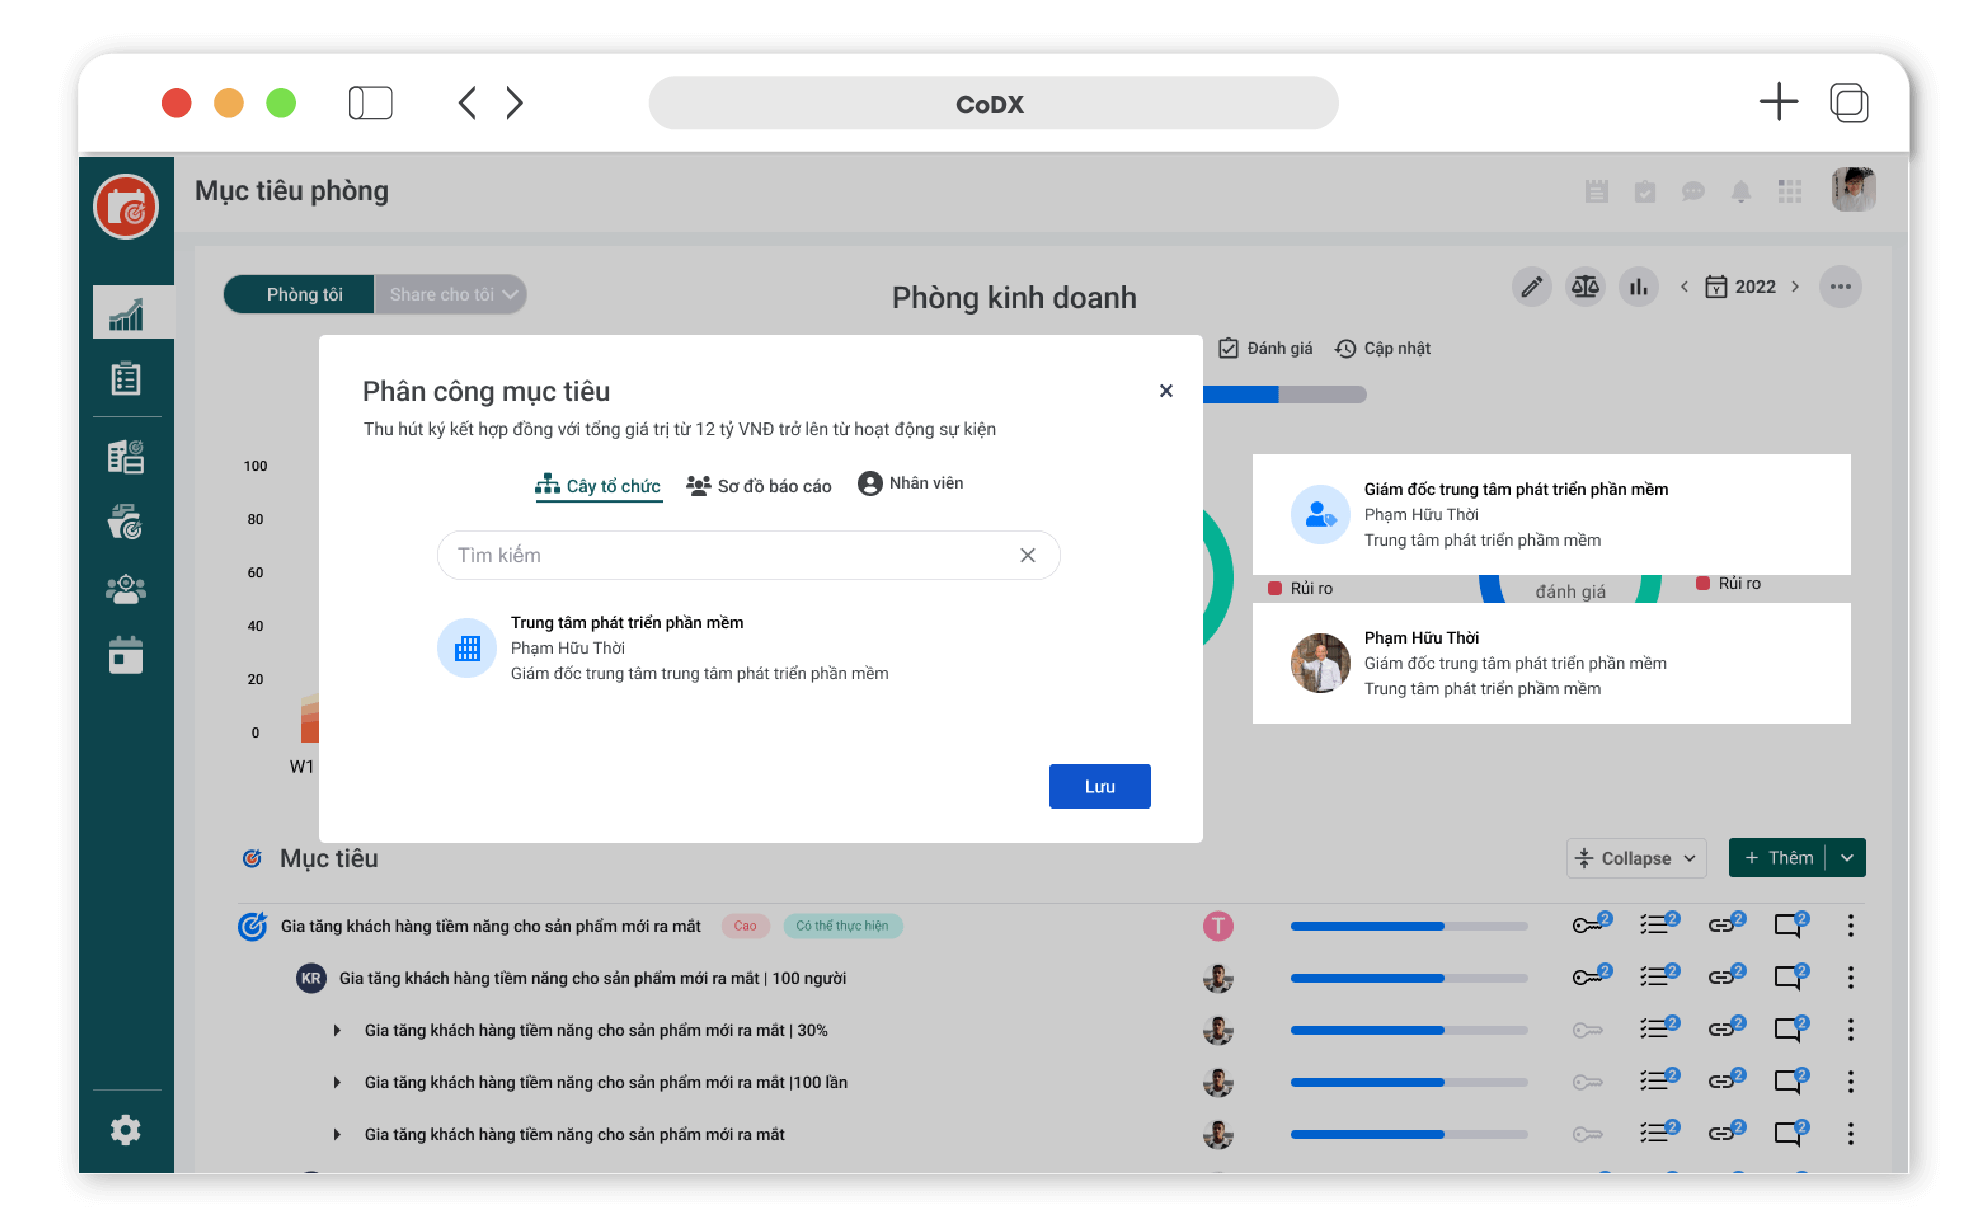Expand the '| 30%' key result row
Image resolution: width=1988 pixels, height=1220 pixels.
337,1030
